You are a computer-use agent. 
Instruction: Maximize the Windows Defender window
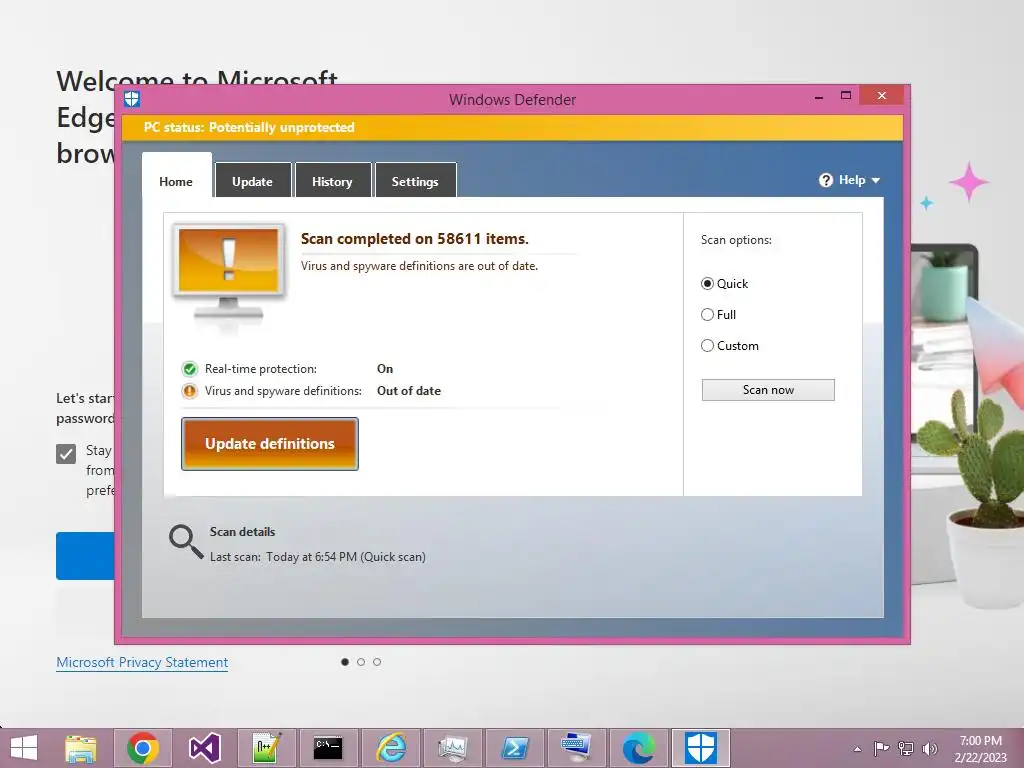point(846,96)
